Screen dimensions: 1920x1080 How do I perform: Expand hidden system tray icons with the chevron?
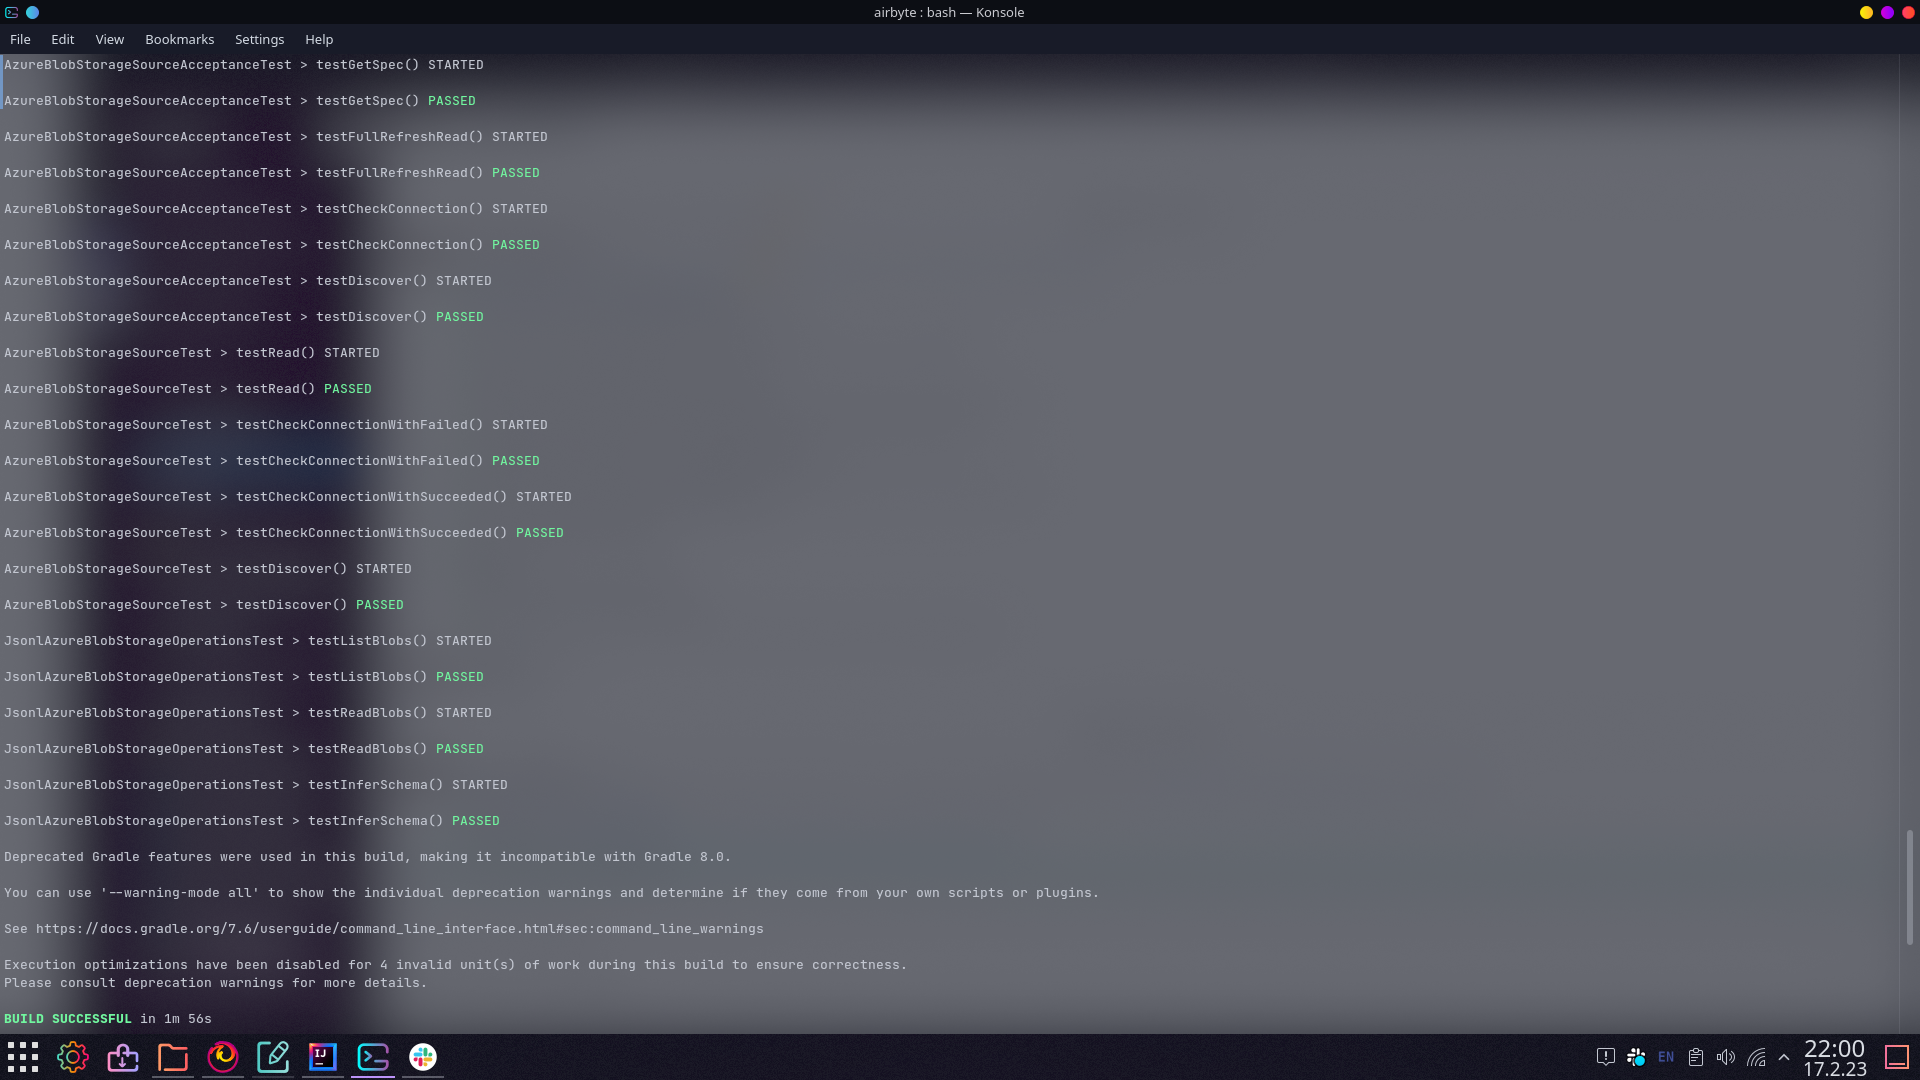[x=1785, y=1057]
